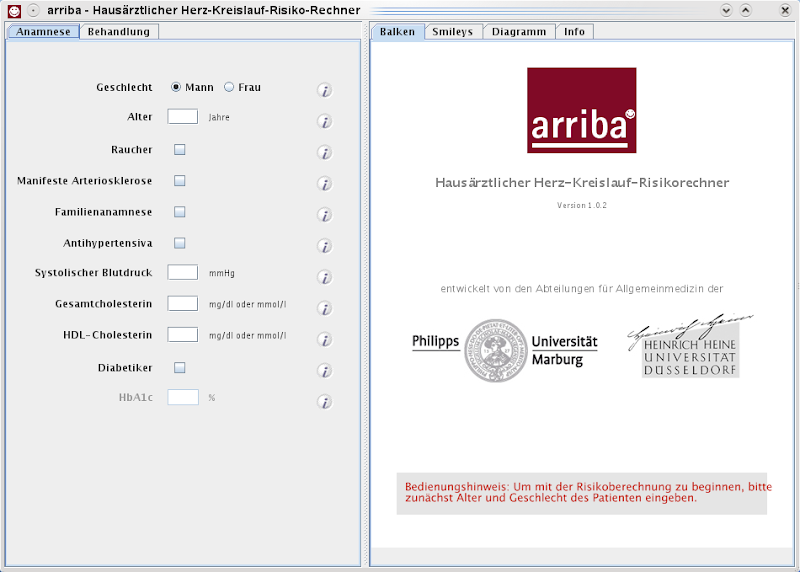Screen dimensions: 800x572
Task: Show HDL-Cholesterin info icon
Action: 324,339
